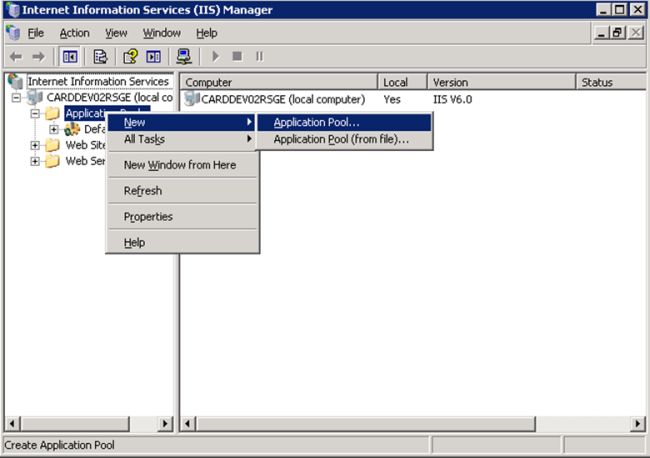650x458 pixels.
Task: Click the details pane horizontal scrollbar thumb
Action: click(x=366, y=424)
